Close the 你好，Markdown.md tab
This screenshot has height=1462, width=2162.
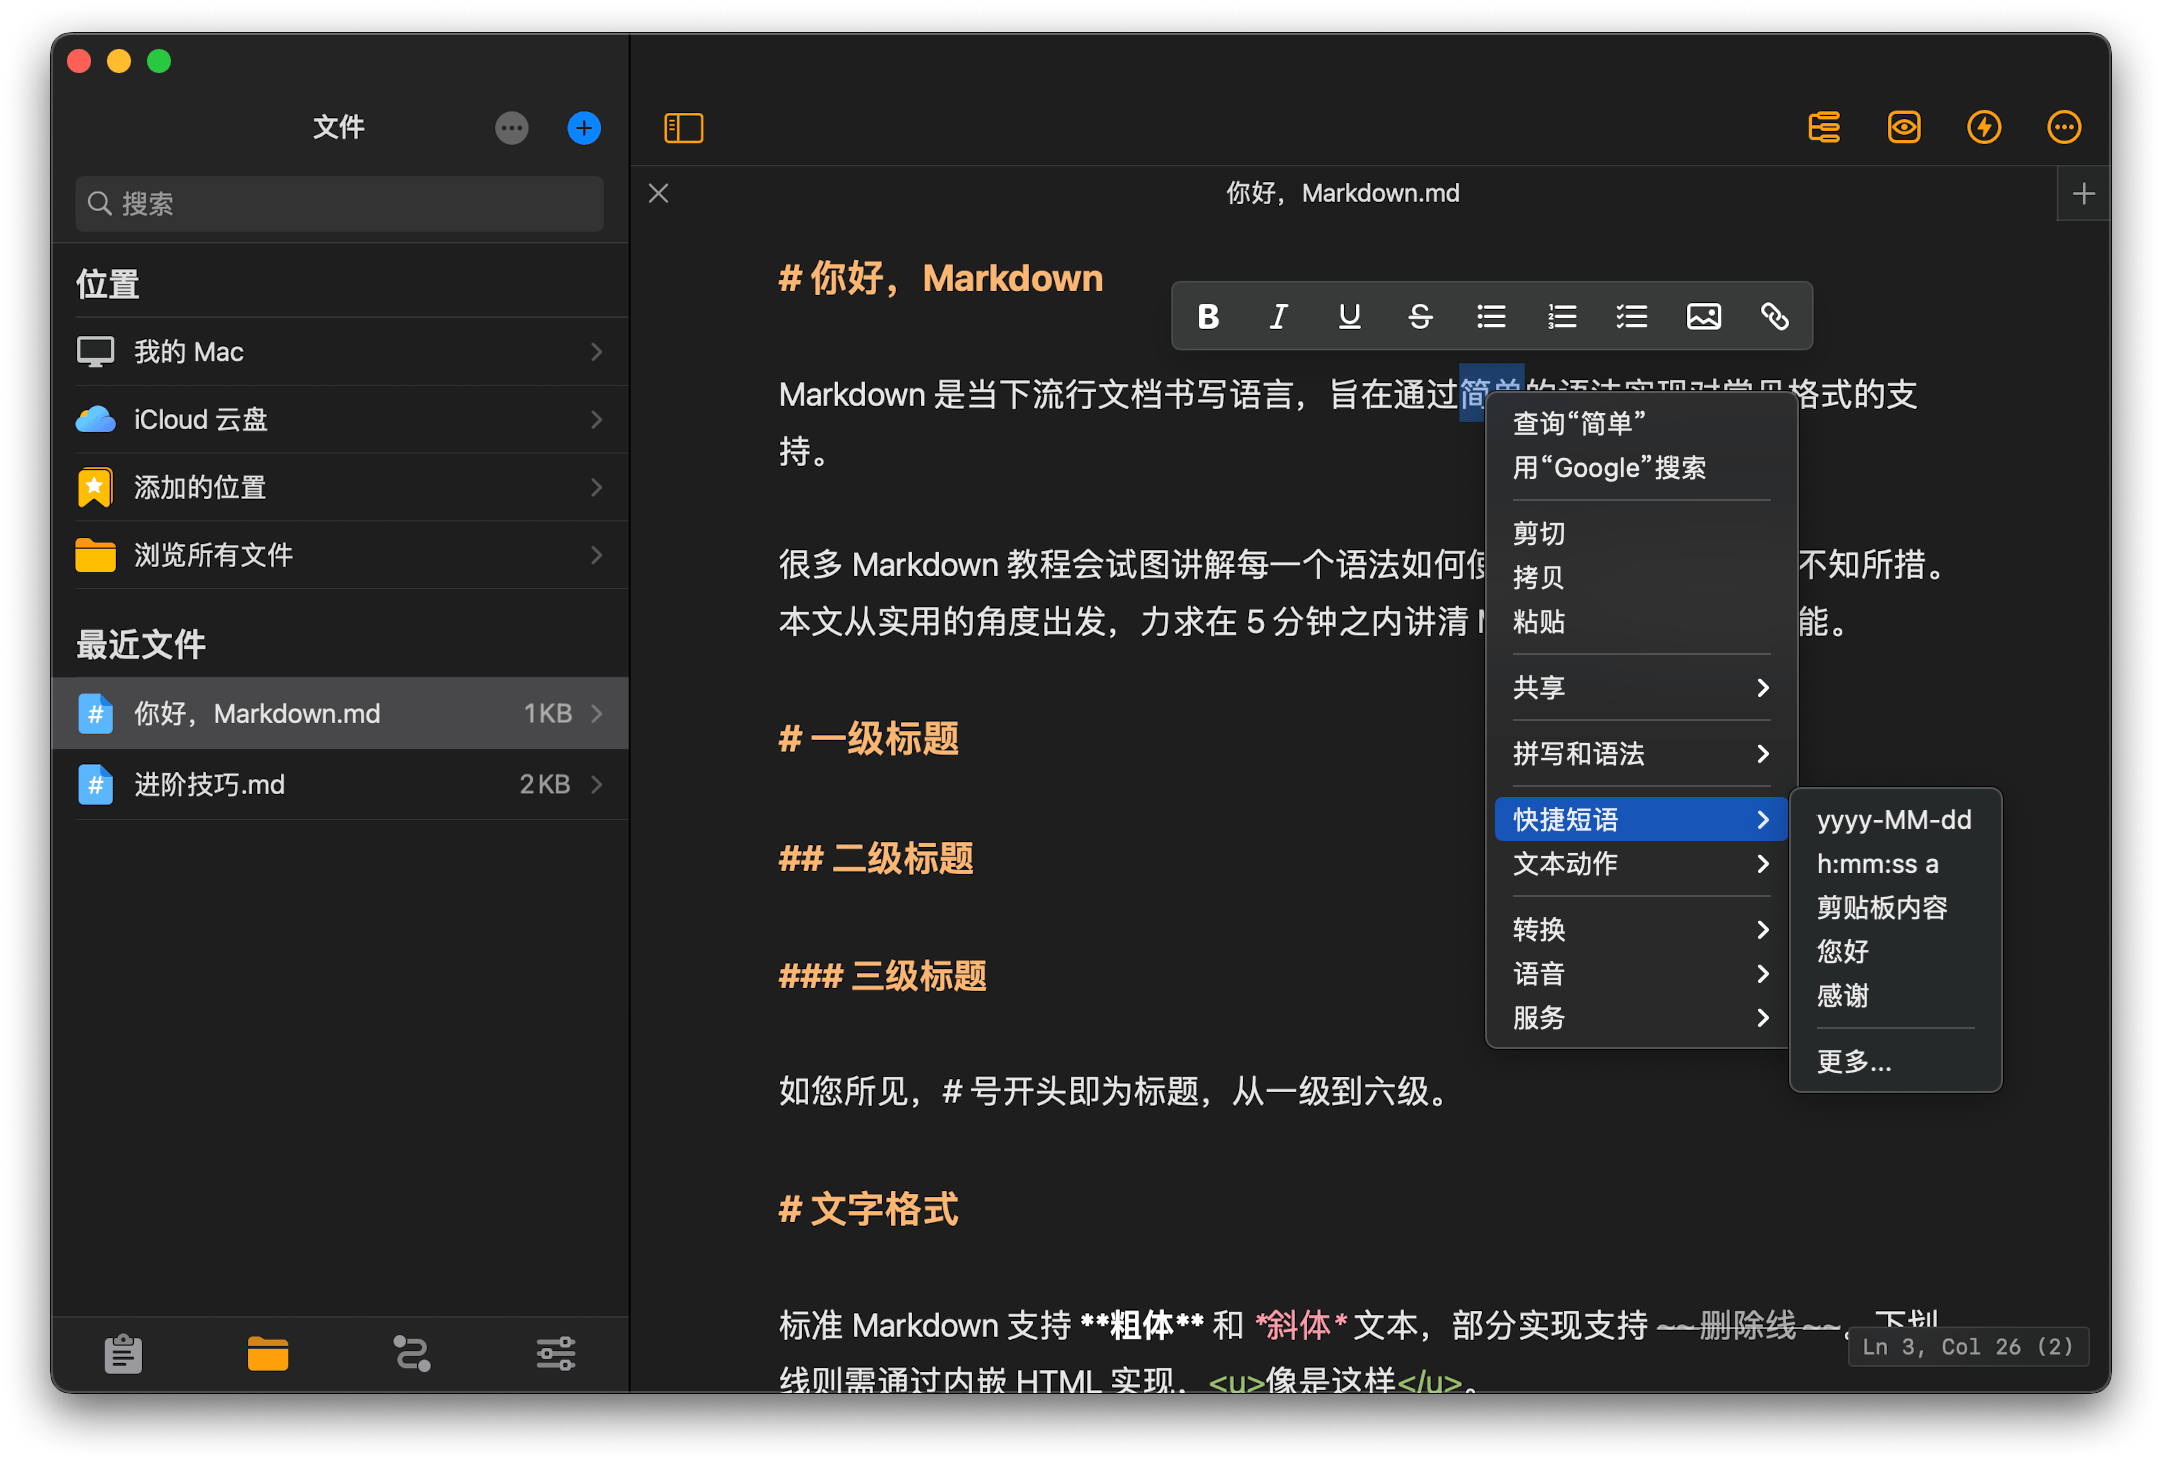click(658, 193)
